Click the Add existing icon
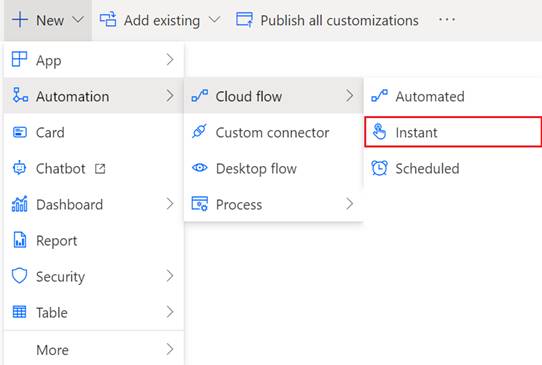Image resolution: width=542 pixels, height=365 pixels. (x=108, y=20)
